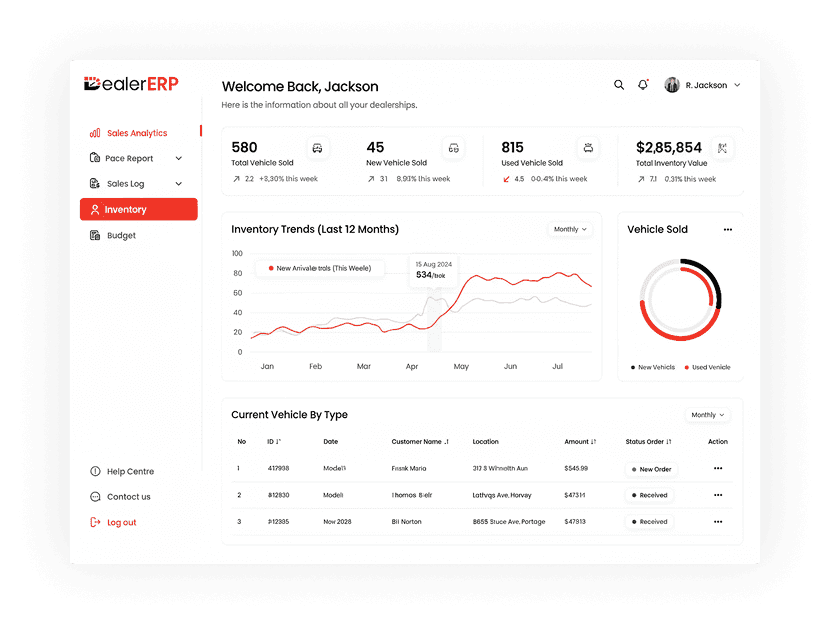
Task: Click the Total Vehicle Sold car icon
Action: point(317,148)
